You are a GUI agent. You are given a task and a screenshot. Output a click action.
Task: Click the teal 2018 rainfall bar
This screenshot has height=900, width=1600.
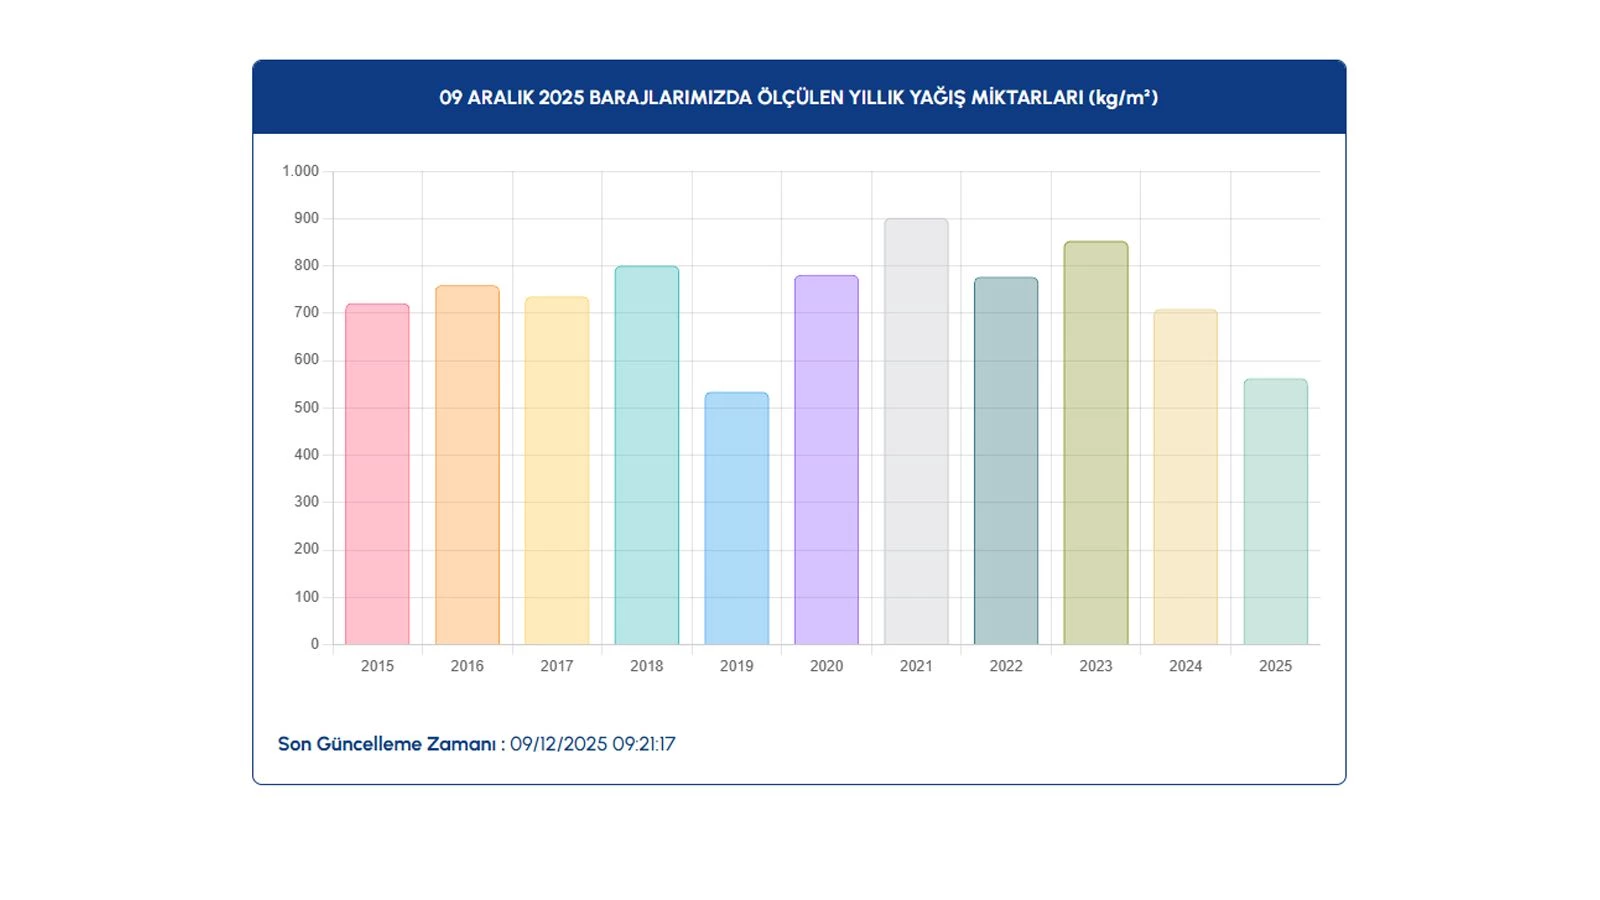(x=647, y=456)
